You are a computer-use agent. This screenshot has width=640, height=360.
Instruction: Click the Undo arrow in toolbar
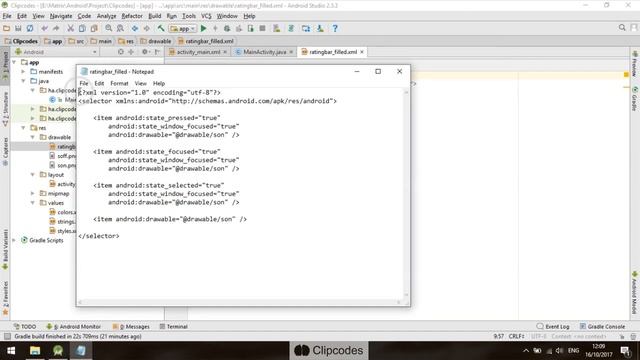pos(44,29)
